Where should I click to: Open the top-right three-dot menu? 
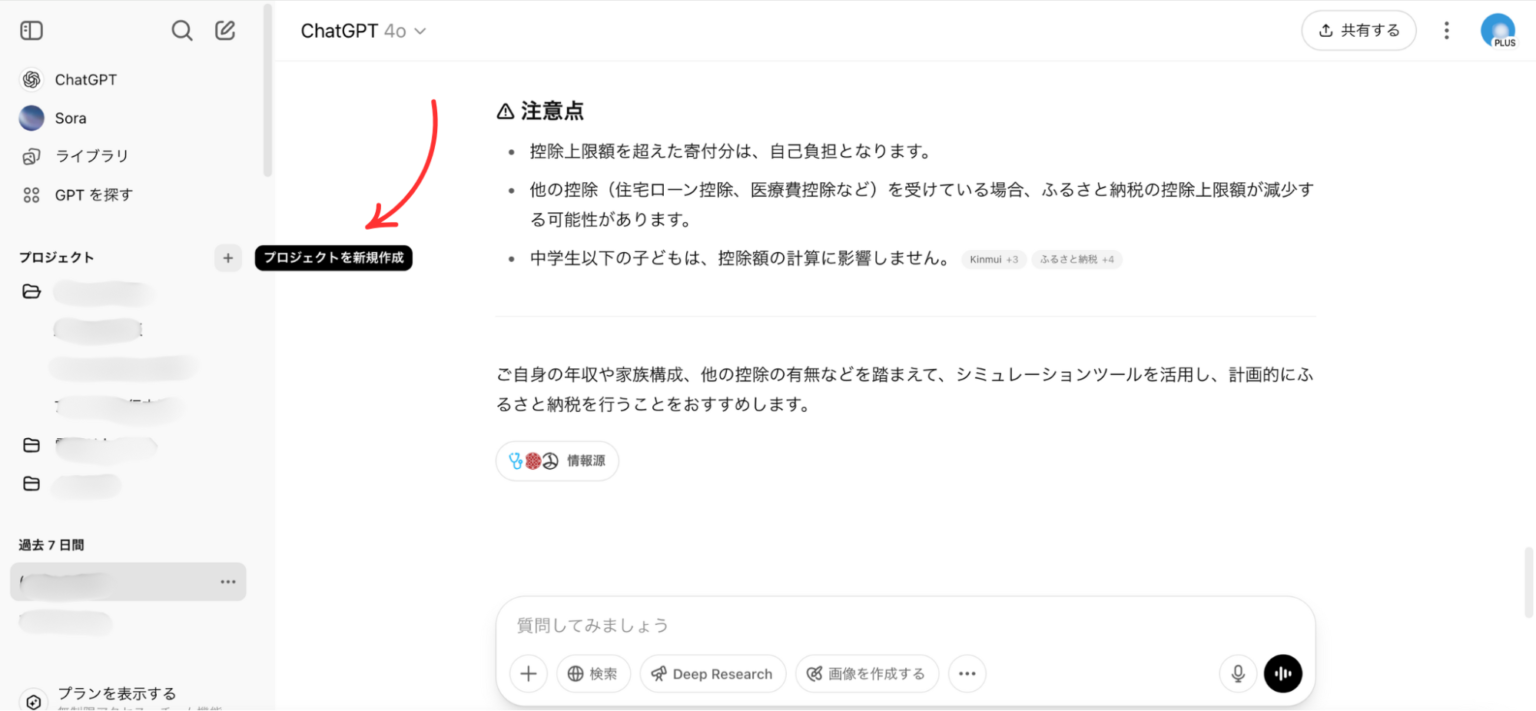click(x=1446, y=30)
